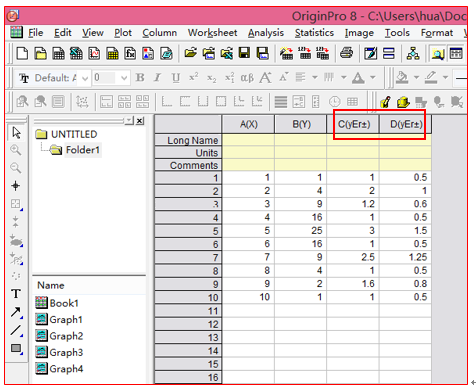Click the New Folder icon
476x390 pixels.
click(41, 53)
